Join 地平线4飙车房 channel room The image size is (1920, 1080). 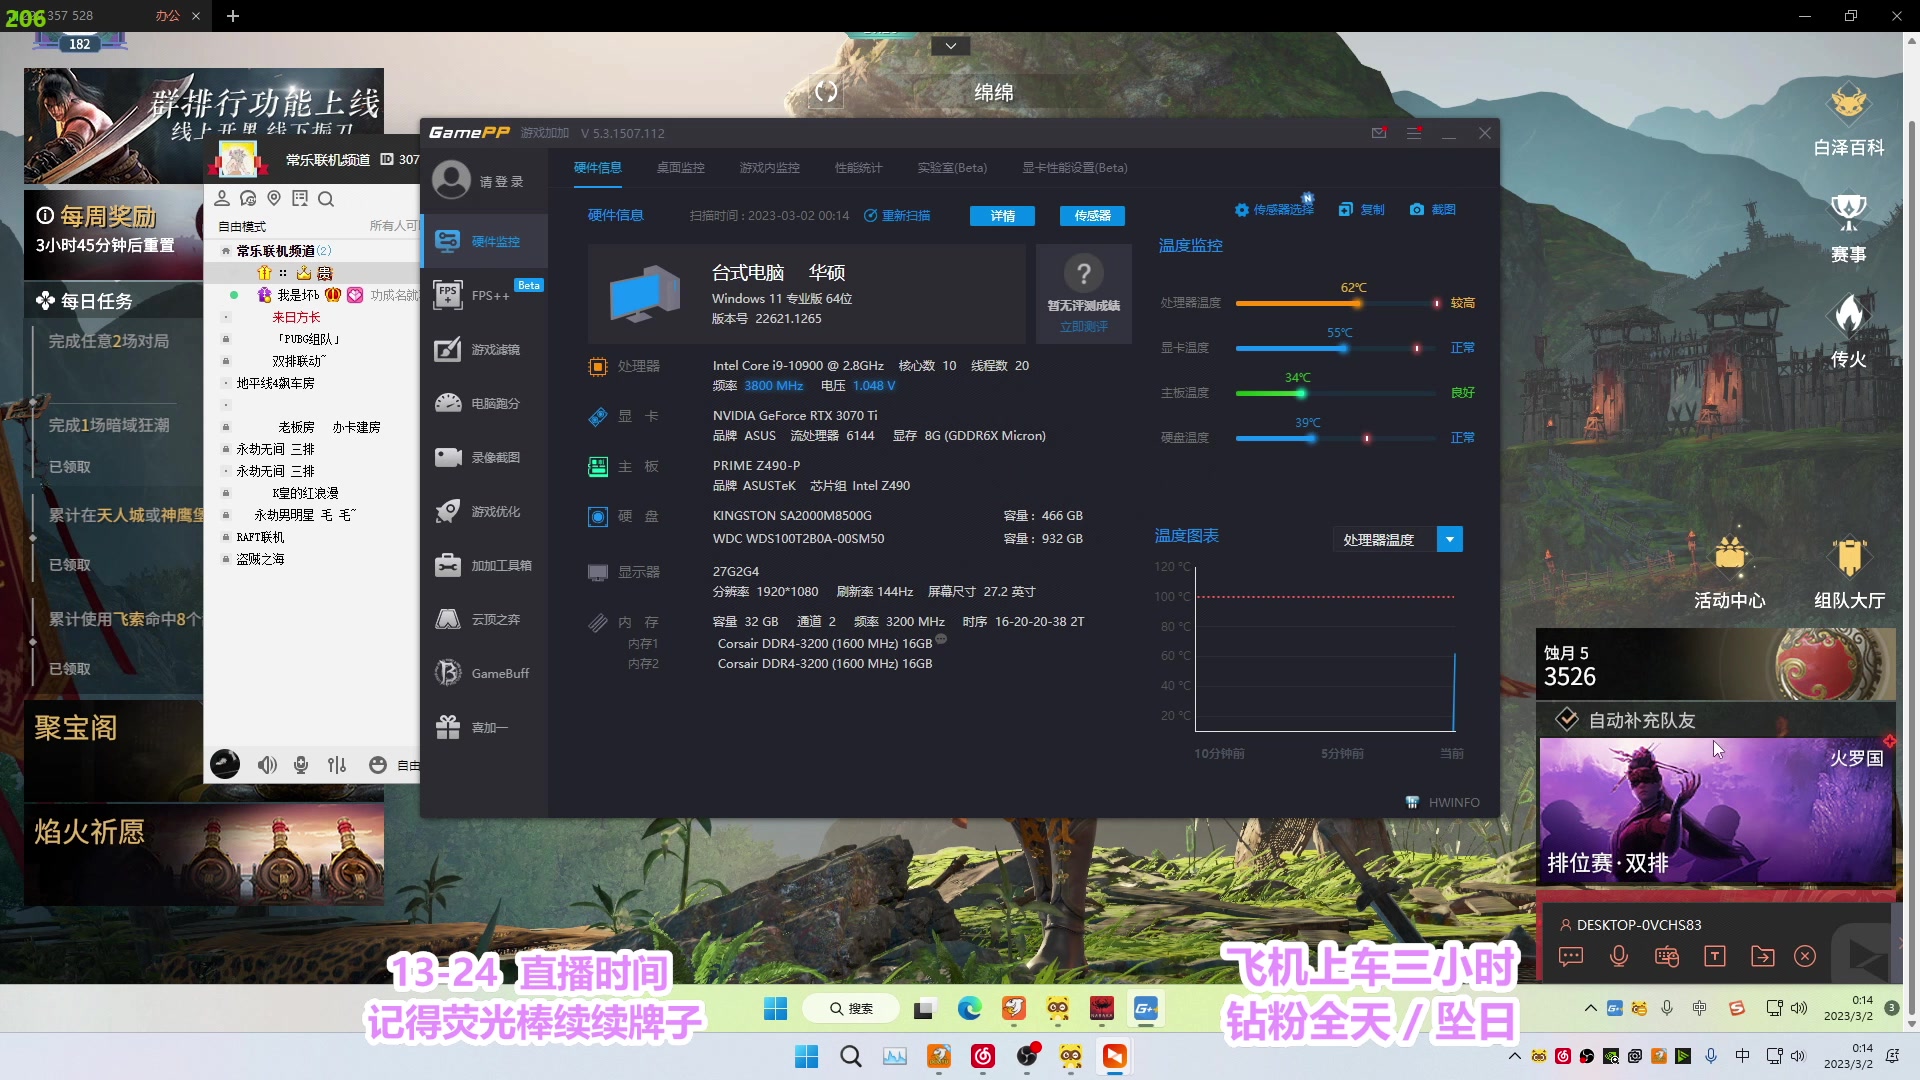276,383
